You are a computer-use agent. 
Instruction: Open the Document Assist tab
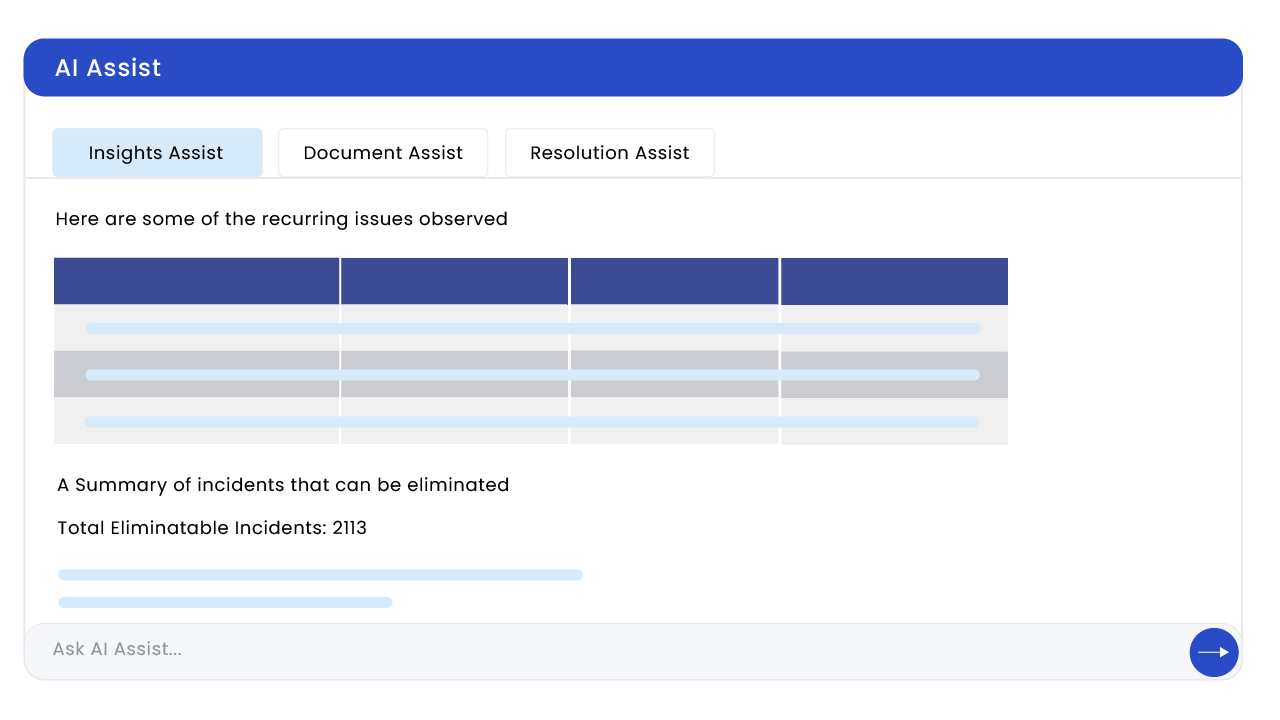383,153
